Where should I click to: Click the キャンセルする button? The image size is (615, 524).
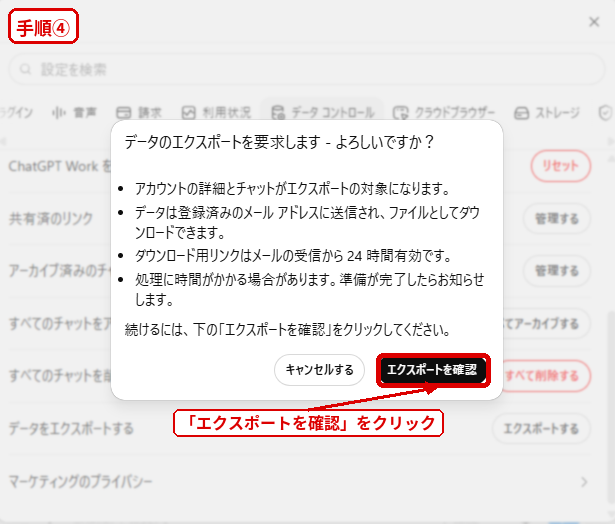tap(319, 370)
